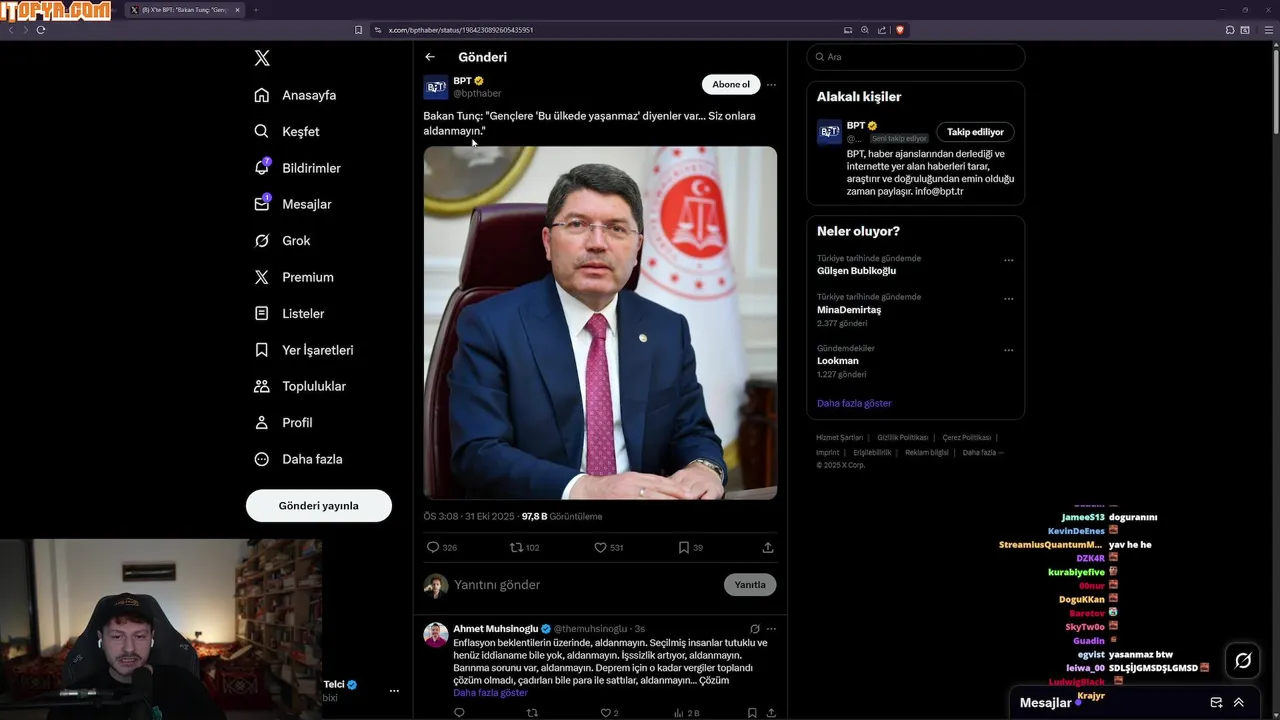
Task: Open Premium from the sidebar
Action: [294, 277]
